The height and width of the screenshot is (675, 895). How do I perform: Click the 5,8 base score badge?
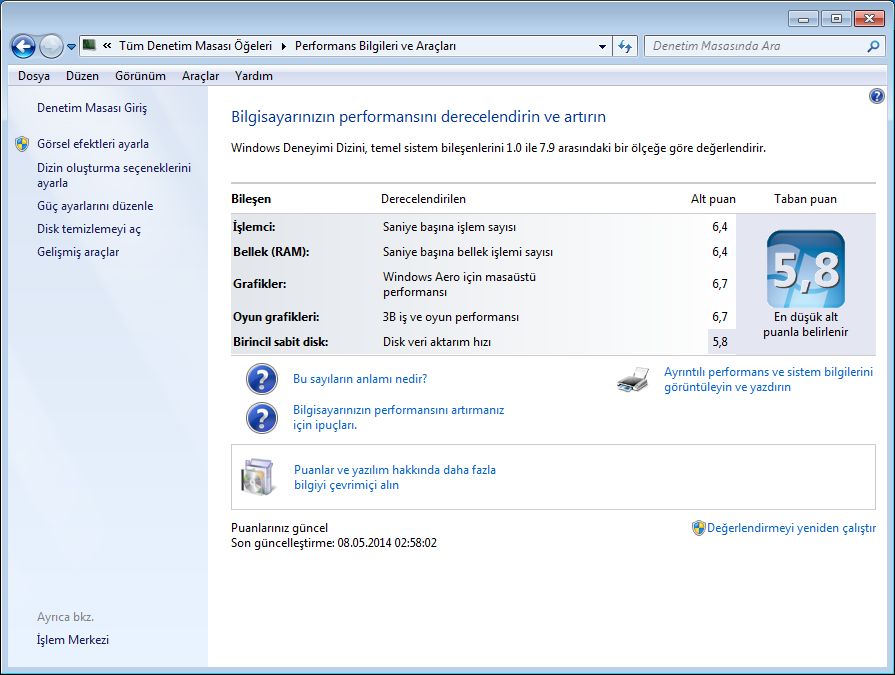pyautogui.click(x=805, y=269)
